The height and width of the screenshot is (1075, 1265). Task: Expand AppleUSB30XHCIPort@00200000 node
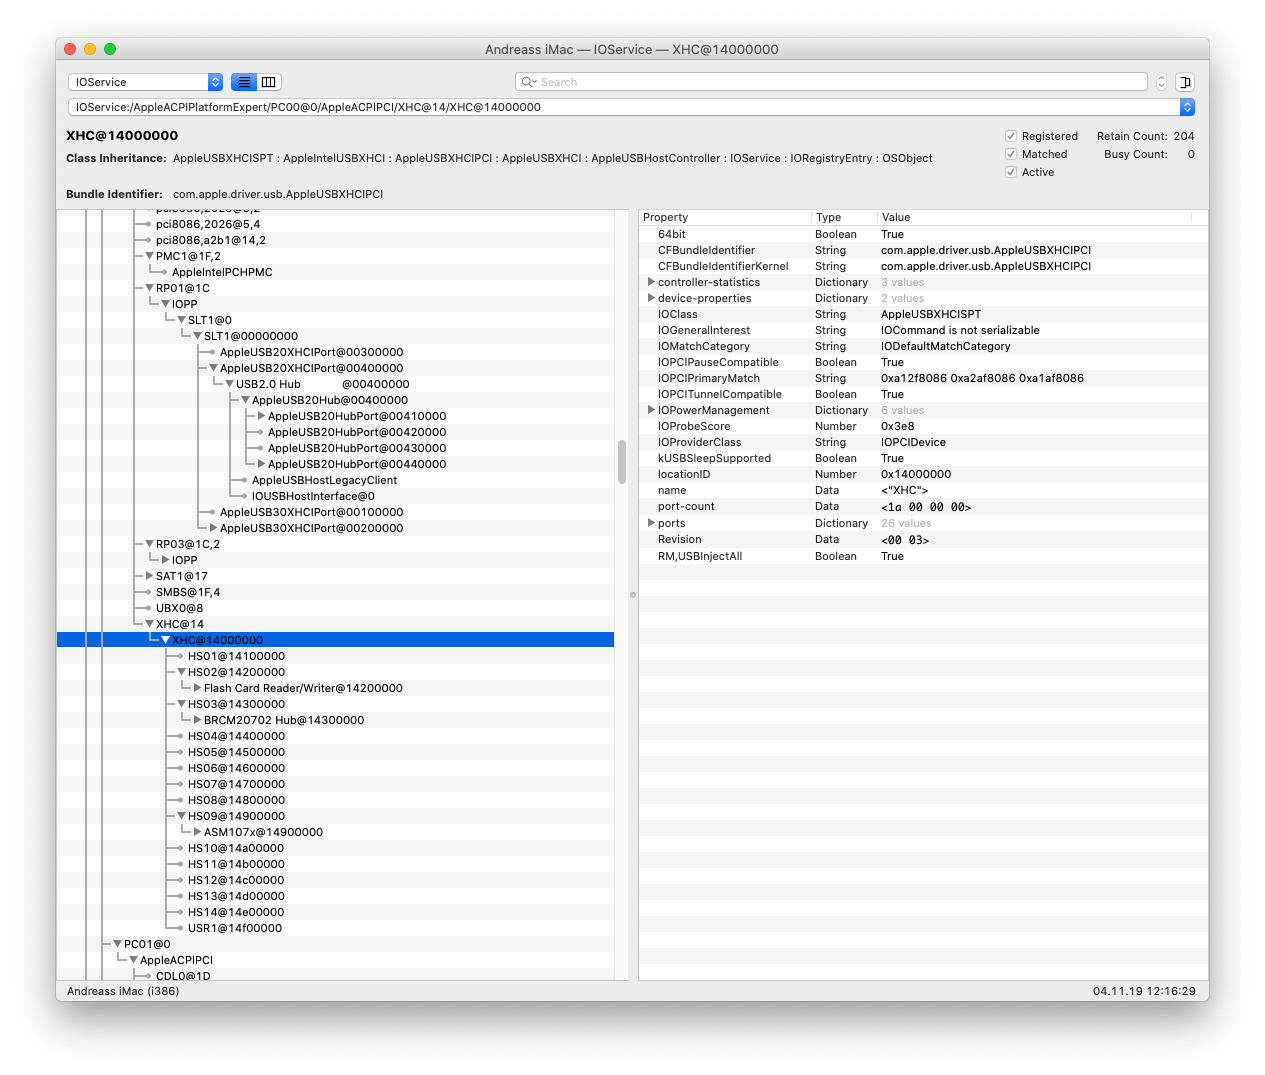(214, 528)
